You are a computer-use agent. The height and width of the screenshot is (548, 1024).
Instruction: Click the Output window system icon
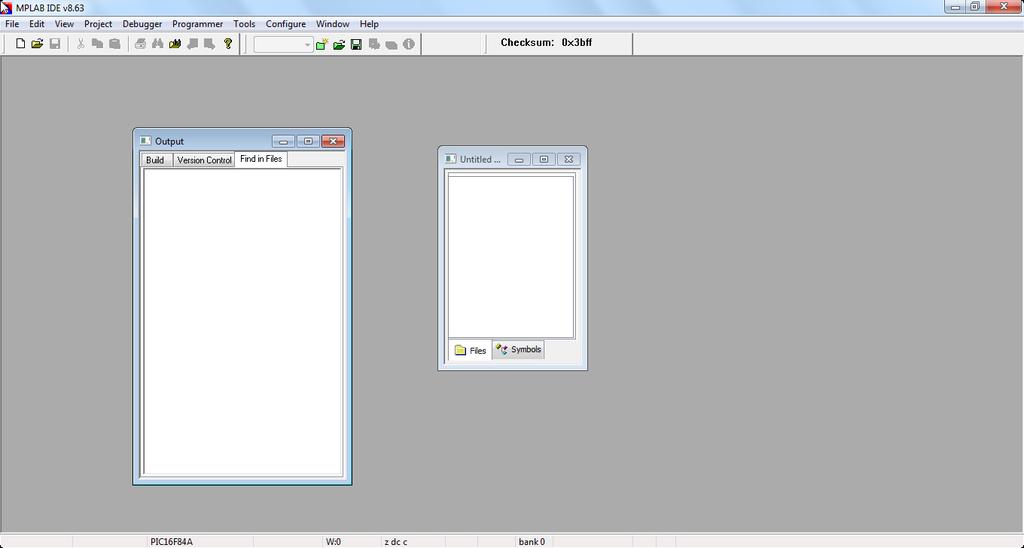click(145, 141)
